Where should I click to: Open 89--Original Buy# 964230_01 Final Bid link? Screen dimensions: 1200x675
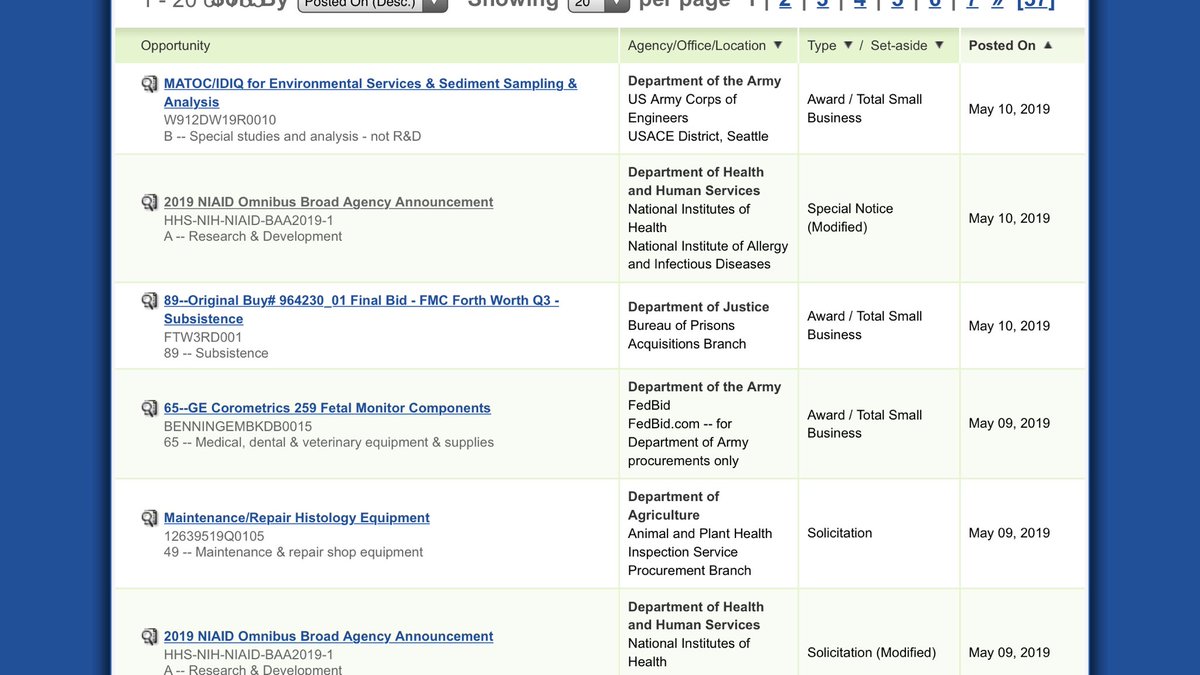(362, 309)
